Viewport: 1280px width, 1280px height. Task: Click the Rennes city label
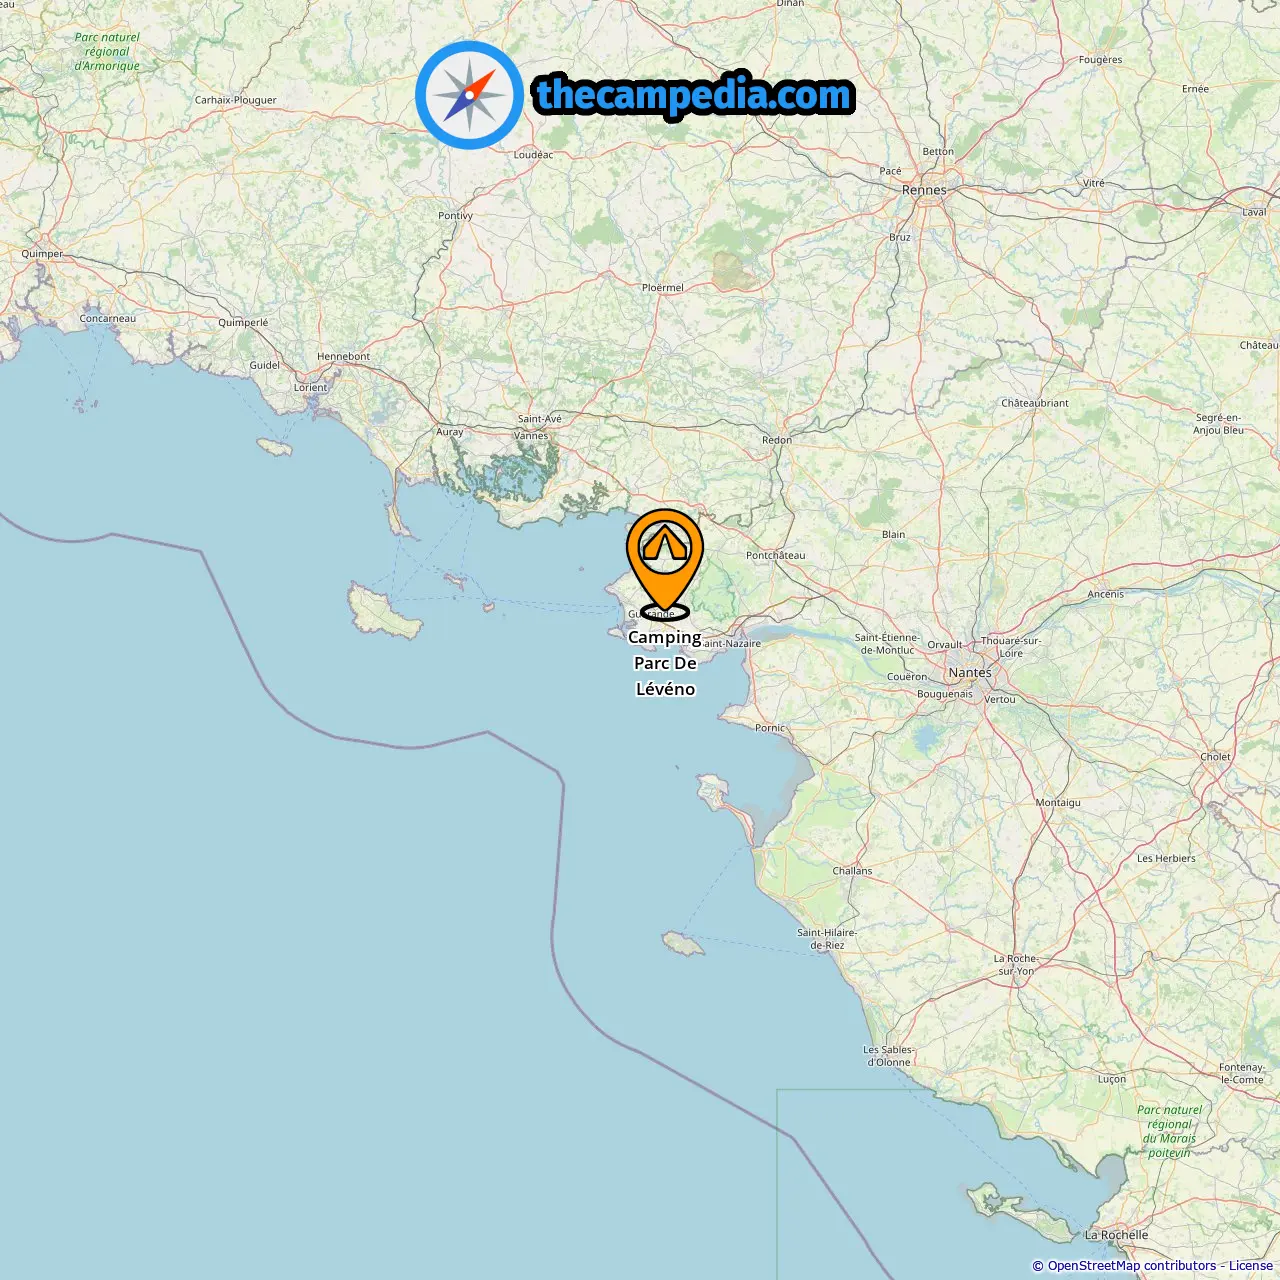click(924, 190)
